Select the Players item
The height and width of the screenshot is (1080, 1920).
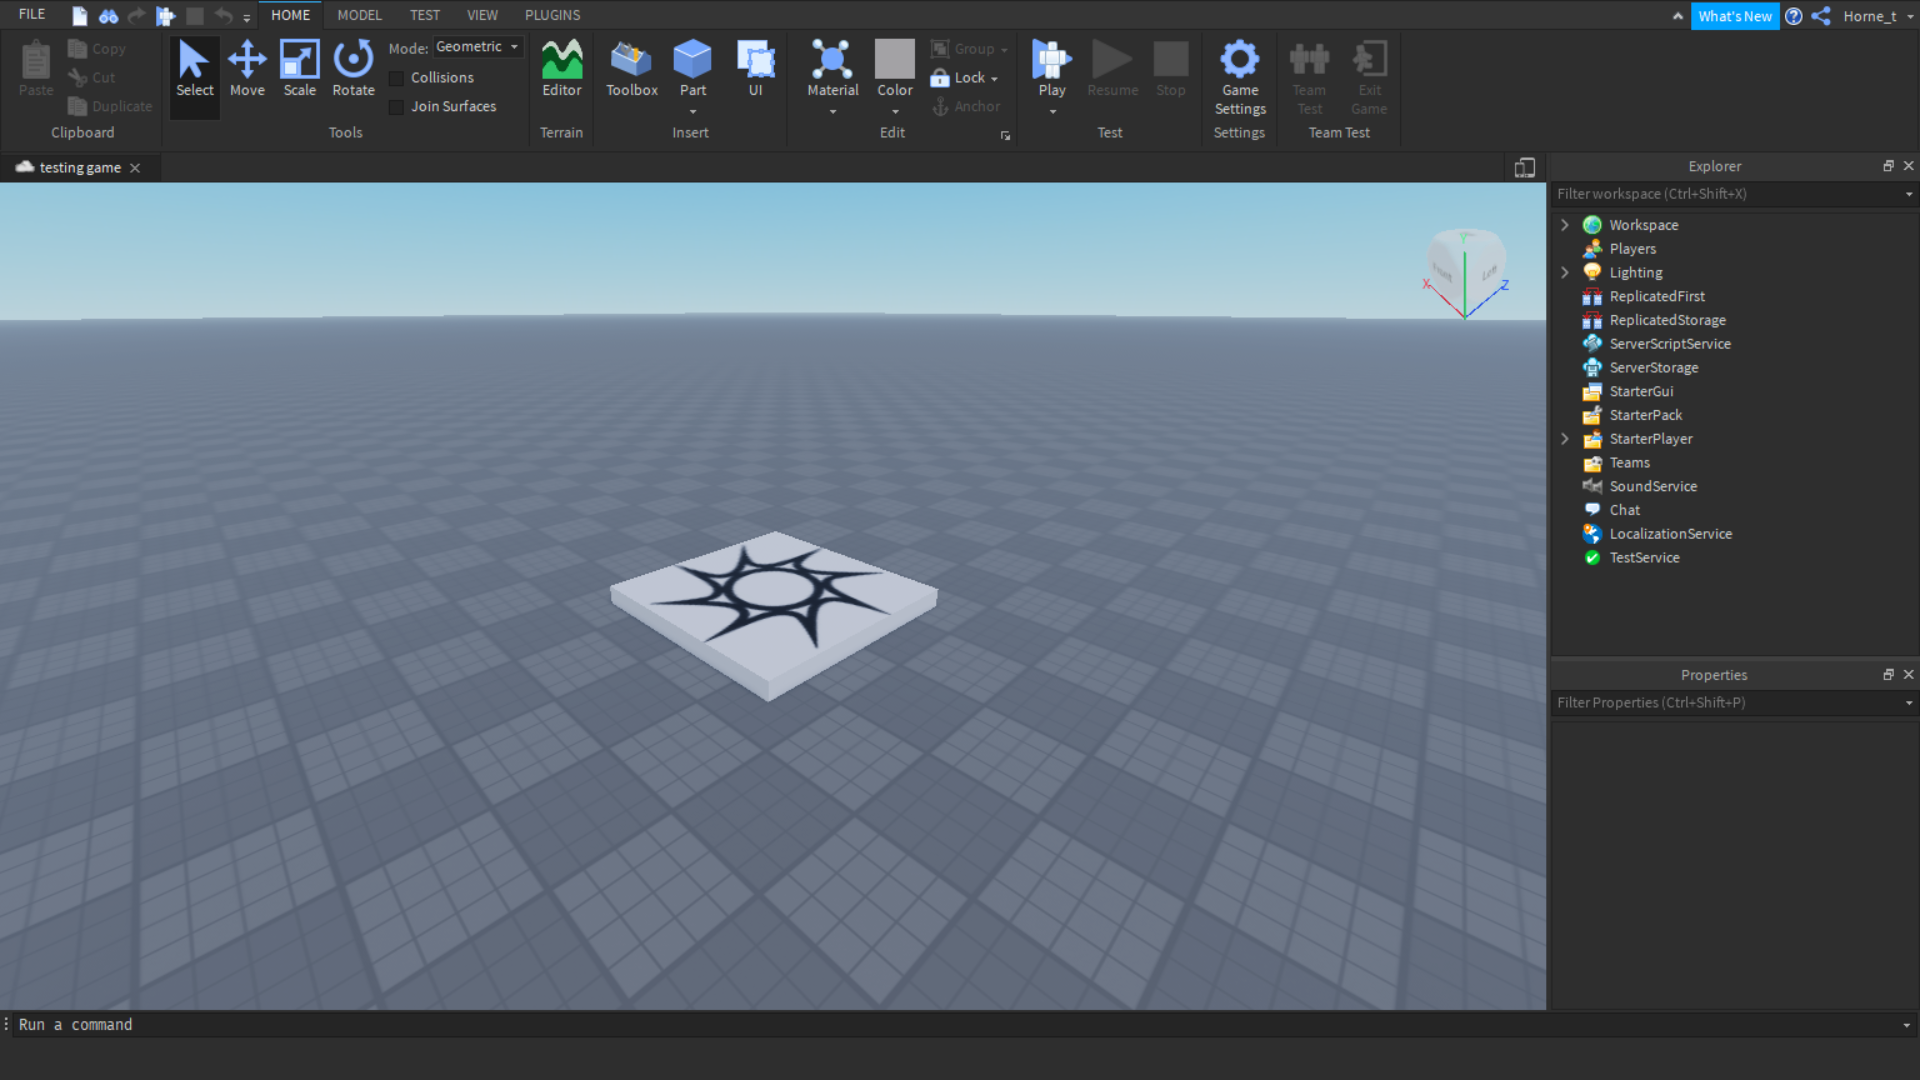[1632, 249]
